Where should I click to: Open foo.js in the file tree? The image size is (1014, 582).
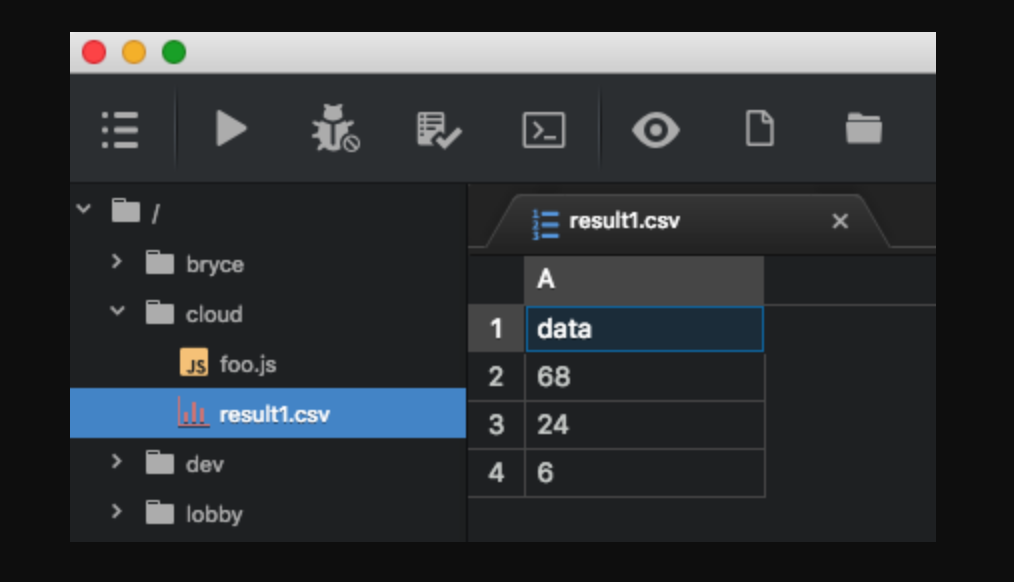pyautogui.click(x=247, y=364)
